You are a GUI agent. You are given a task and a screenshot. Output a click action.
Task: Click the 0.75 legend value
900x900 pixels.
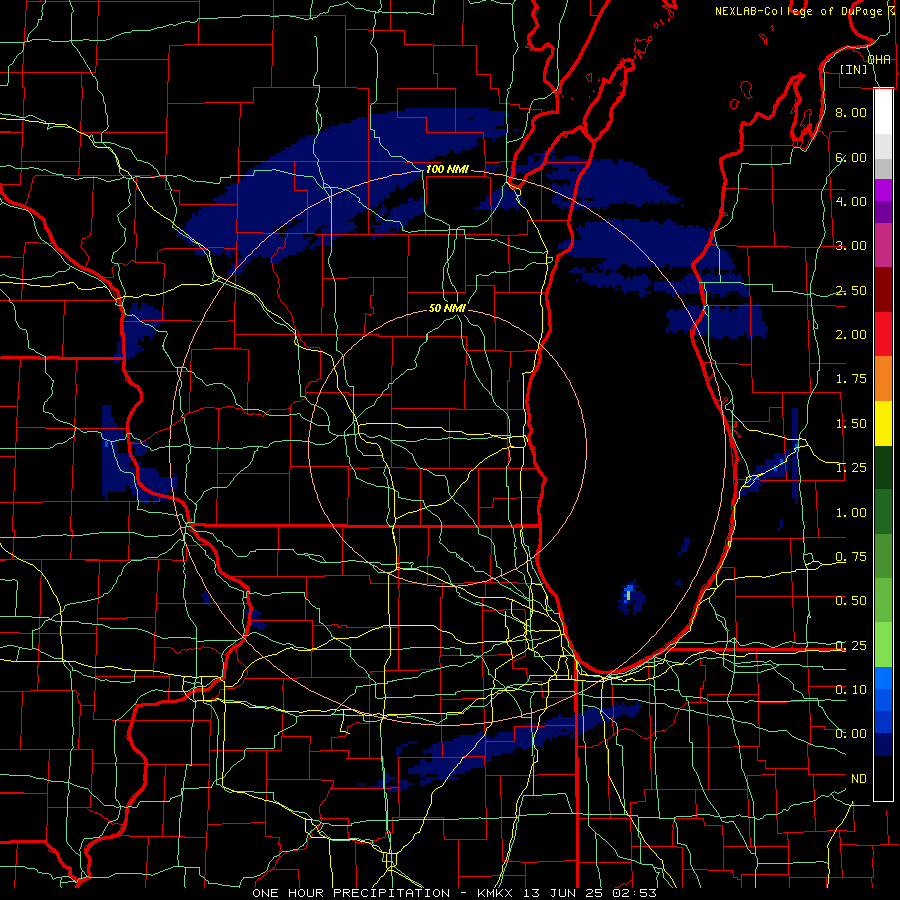pos(851,557)
